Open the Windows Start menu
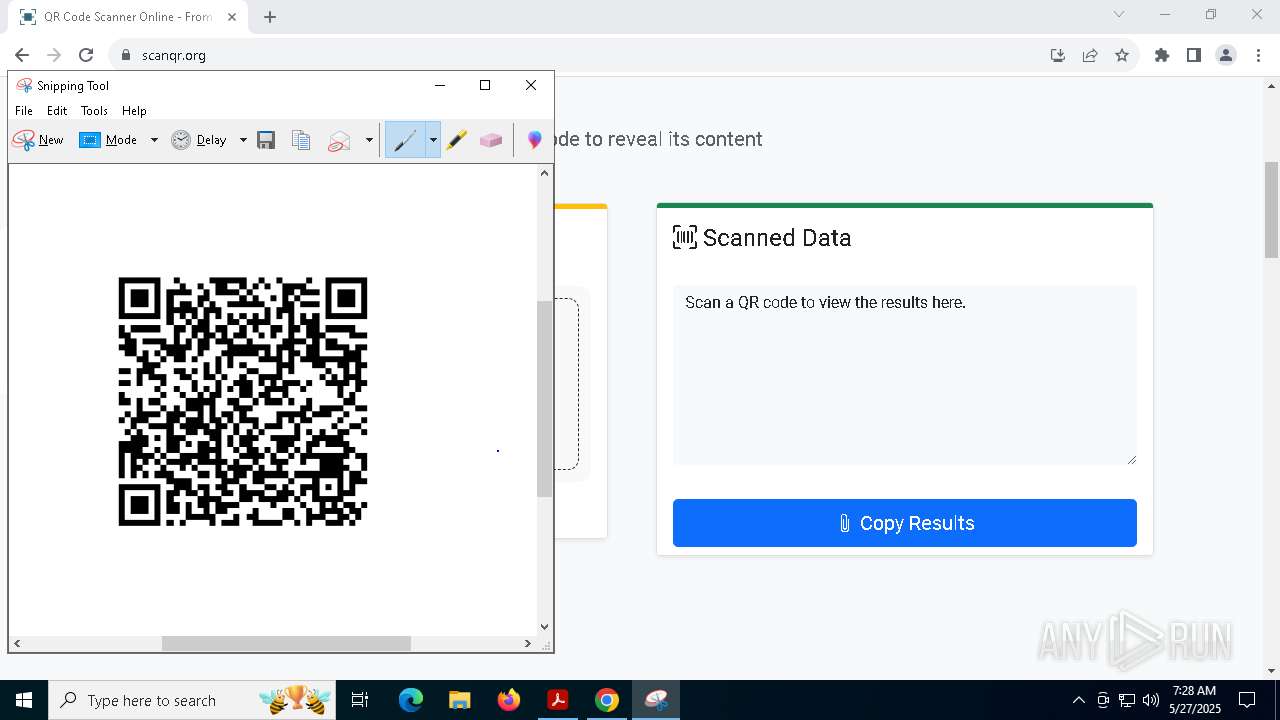 24,700
